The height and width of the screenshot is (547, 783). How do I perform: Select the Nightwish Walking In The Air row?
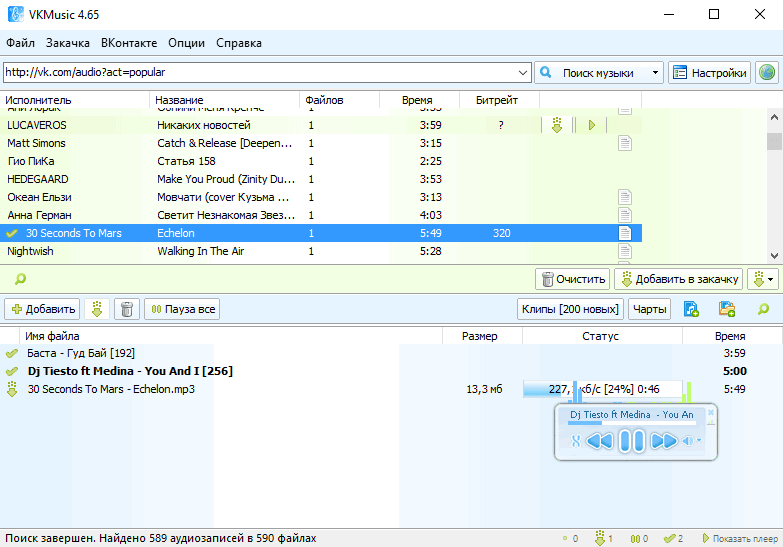(321, 251)
